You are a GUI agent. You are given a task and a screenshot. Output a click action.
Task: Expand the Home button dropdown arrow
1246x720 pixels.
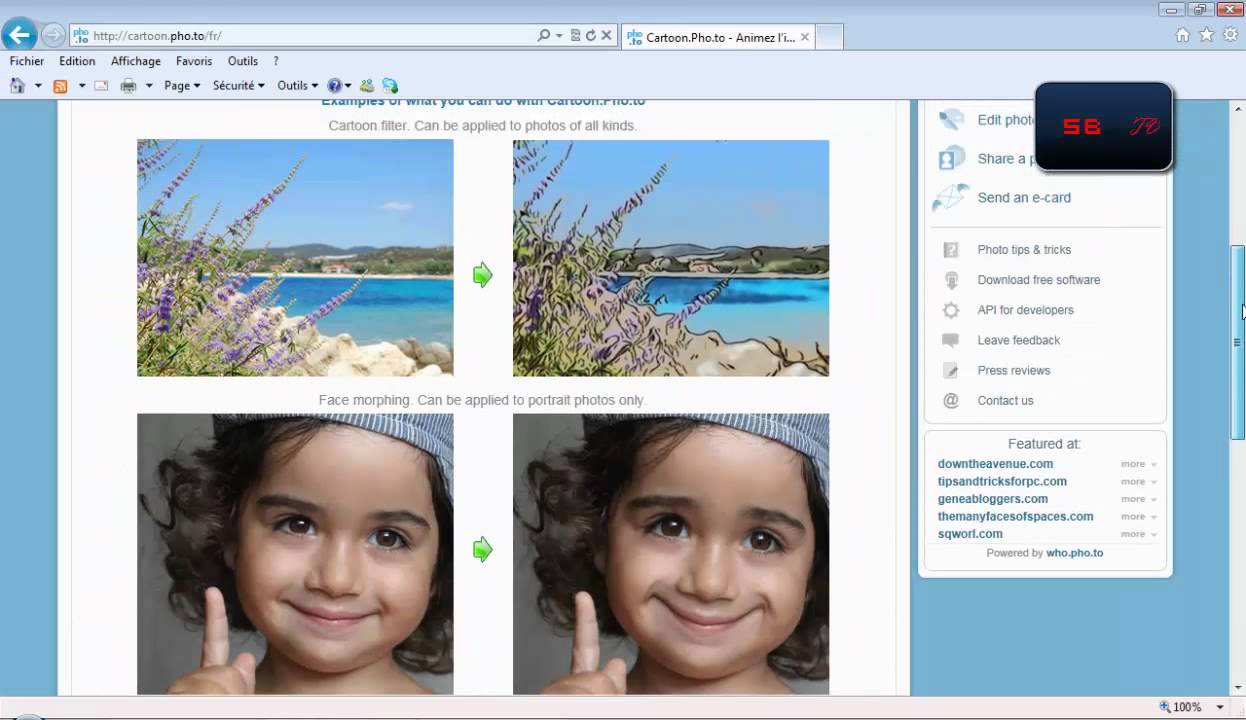point(38,86)
